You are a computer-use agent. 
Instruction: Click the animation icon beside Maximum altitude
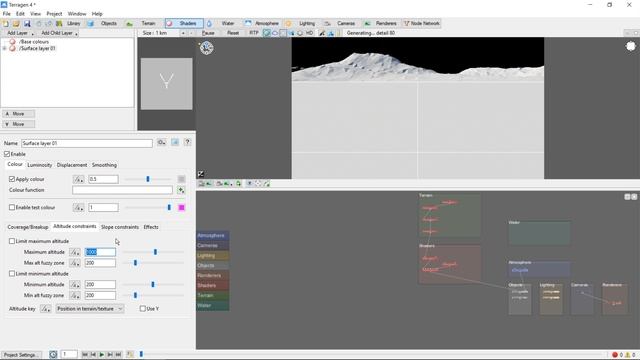coord(75,252)
